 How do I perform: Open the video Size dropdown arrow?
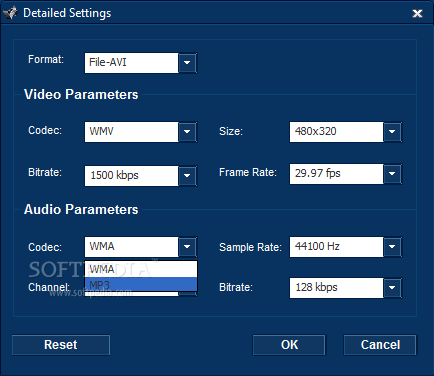click(x=392, y=131)
